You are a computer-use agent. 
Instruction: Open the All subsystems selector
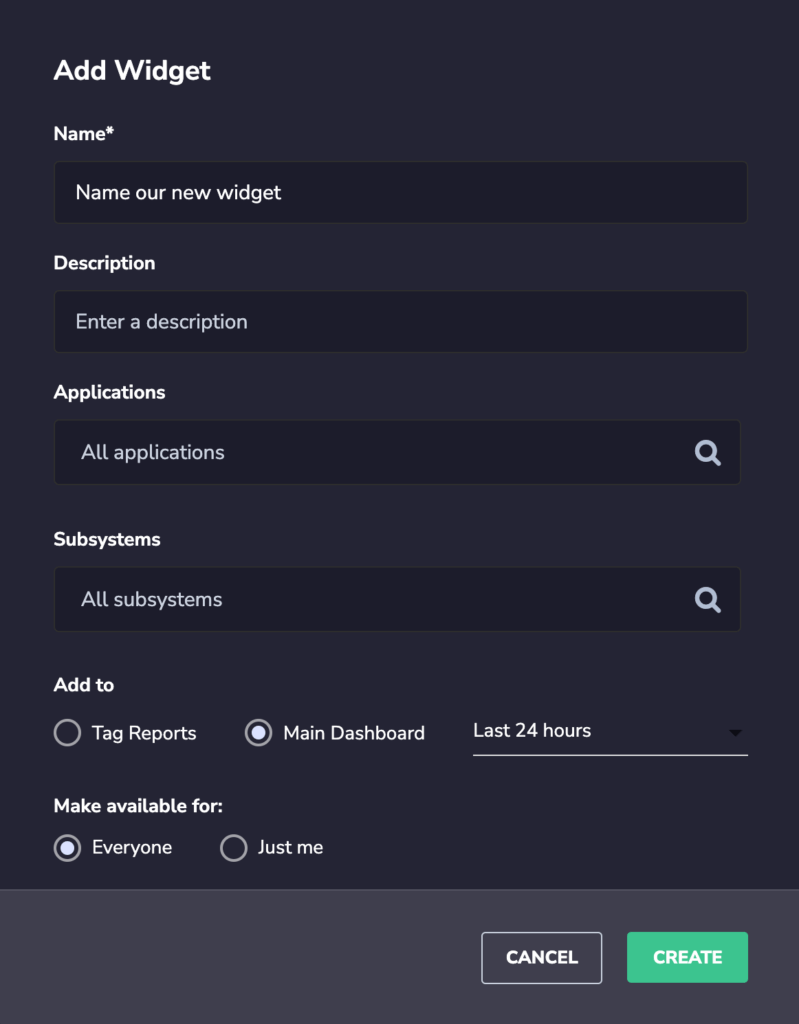397,600
